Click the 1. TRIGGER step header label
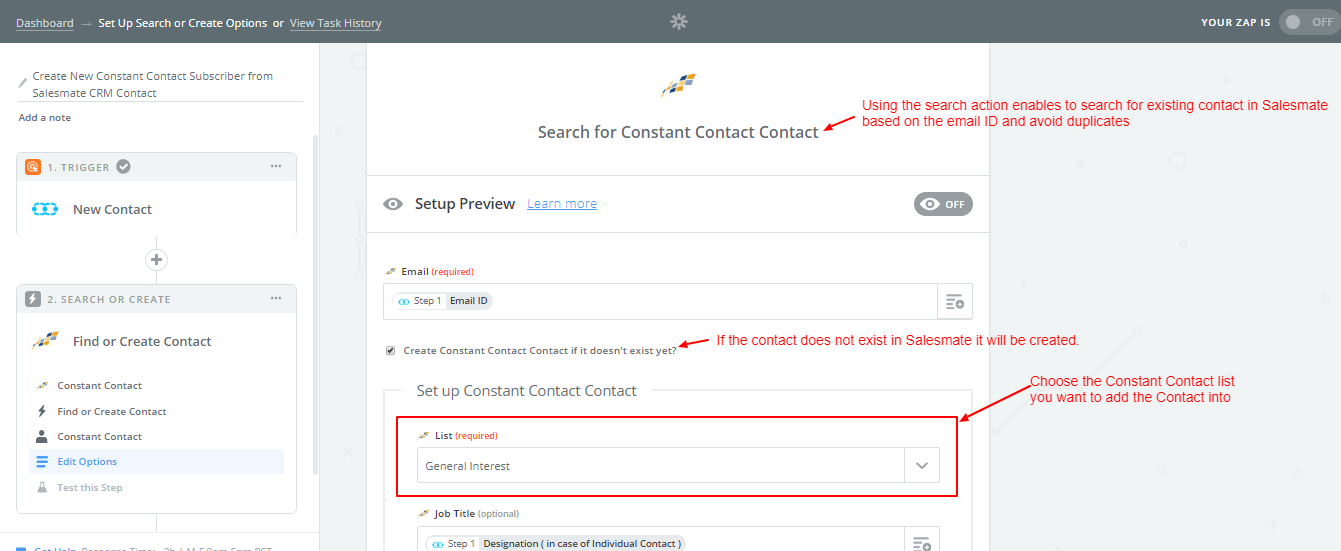 pos(79,168)
